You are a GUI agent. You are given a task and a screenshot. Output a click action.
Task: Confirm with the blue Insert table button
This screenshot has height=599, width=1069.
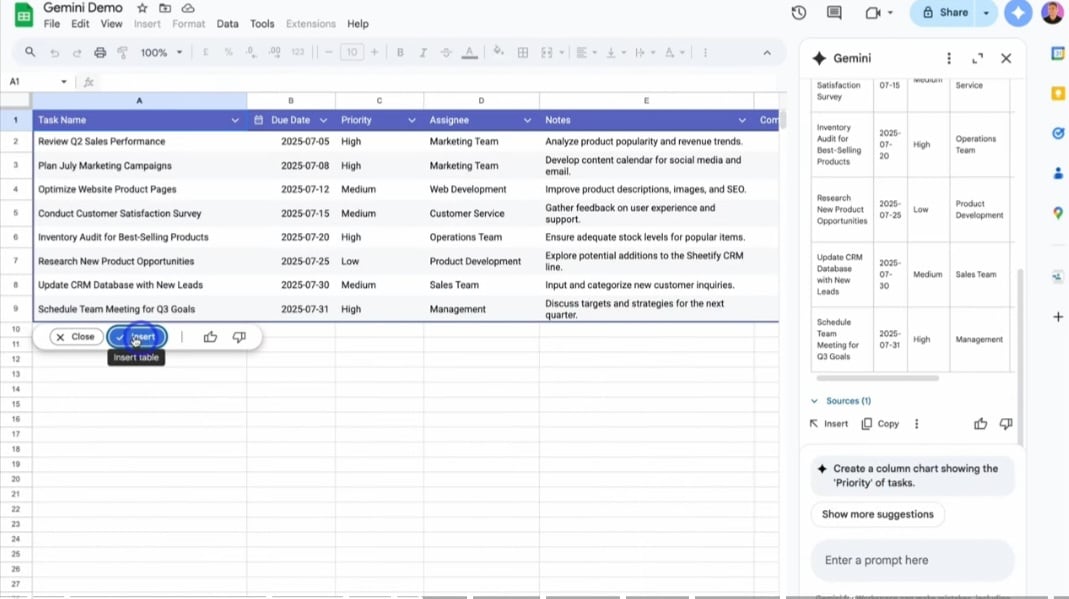pyautogui.click(x=136, y=337)
